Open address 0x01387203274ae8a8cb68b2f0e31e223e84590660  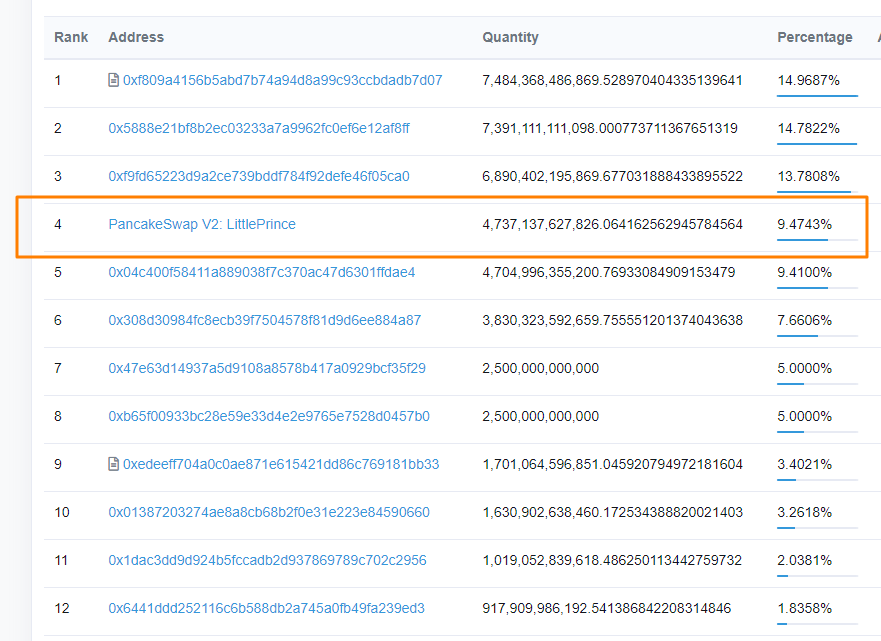pyautogui.click(x=269, y=512)
